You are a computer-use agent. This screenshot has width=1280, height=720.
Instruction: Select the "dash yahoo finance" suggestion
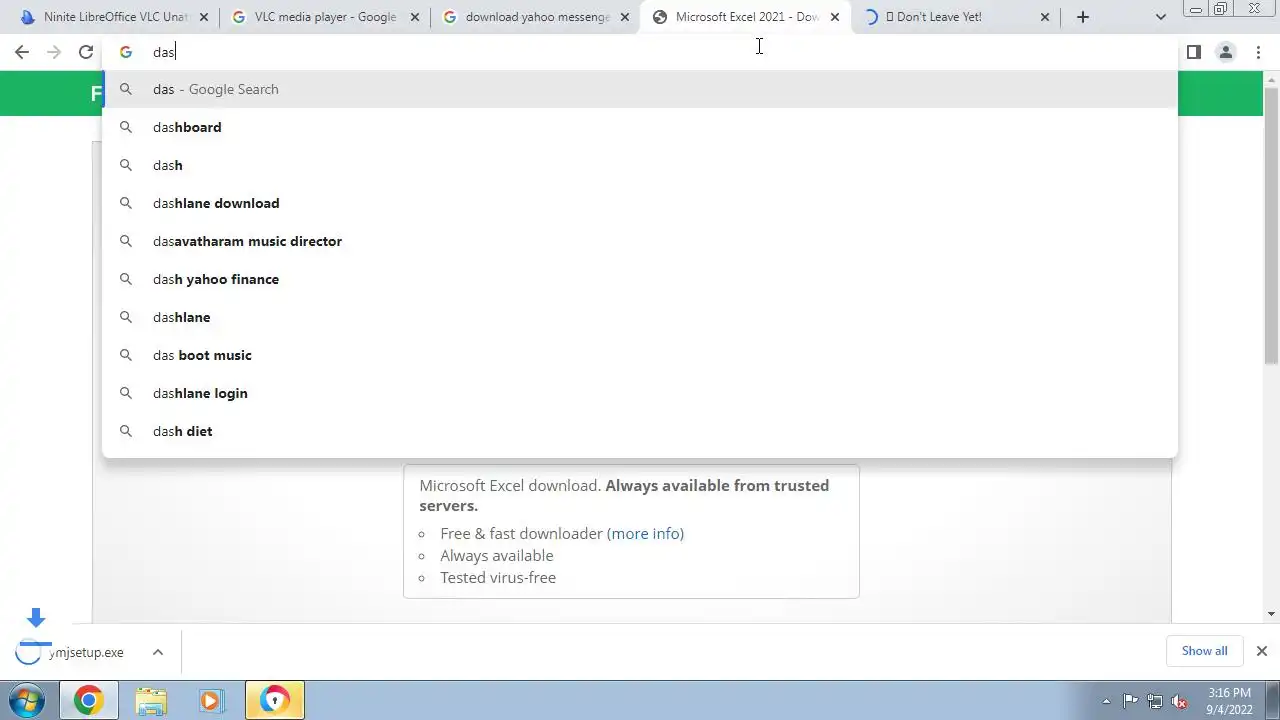point(640,279)
